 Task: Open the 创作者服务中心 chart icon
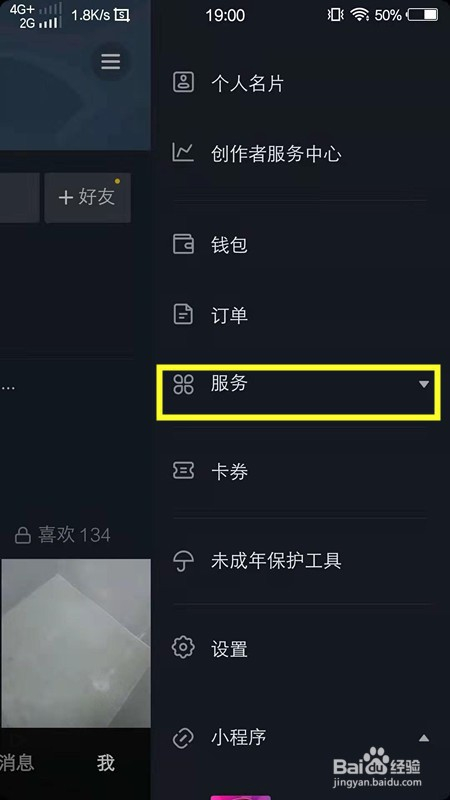click(x=183, y=153)
